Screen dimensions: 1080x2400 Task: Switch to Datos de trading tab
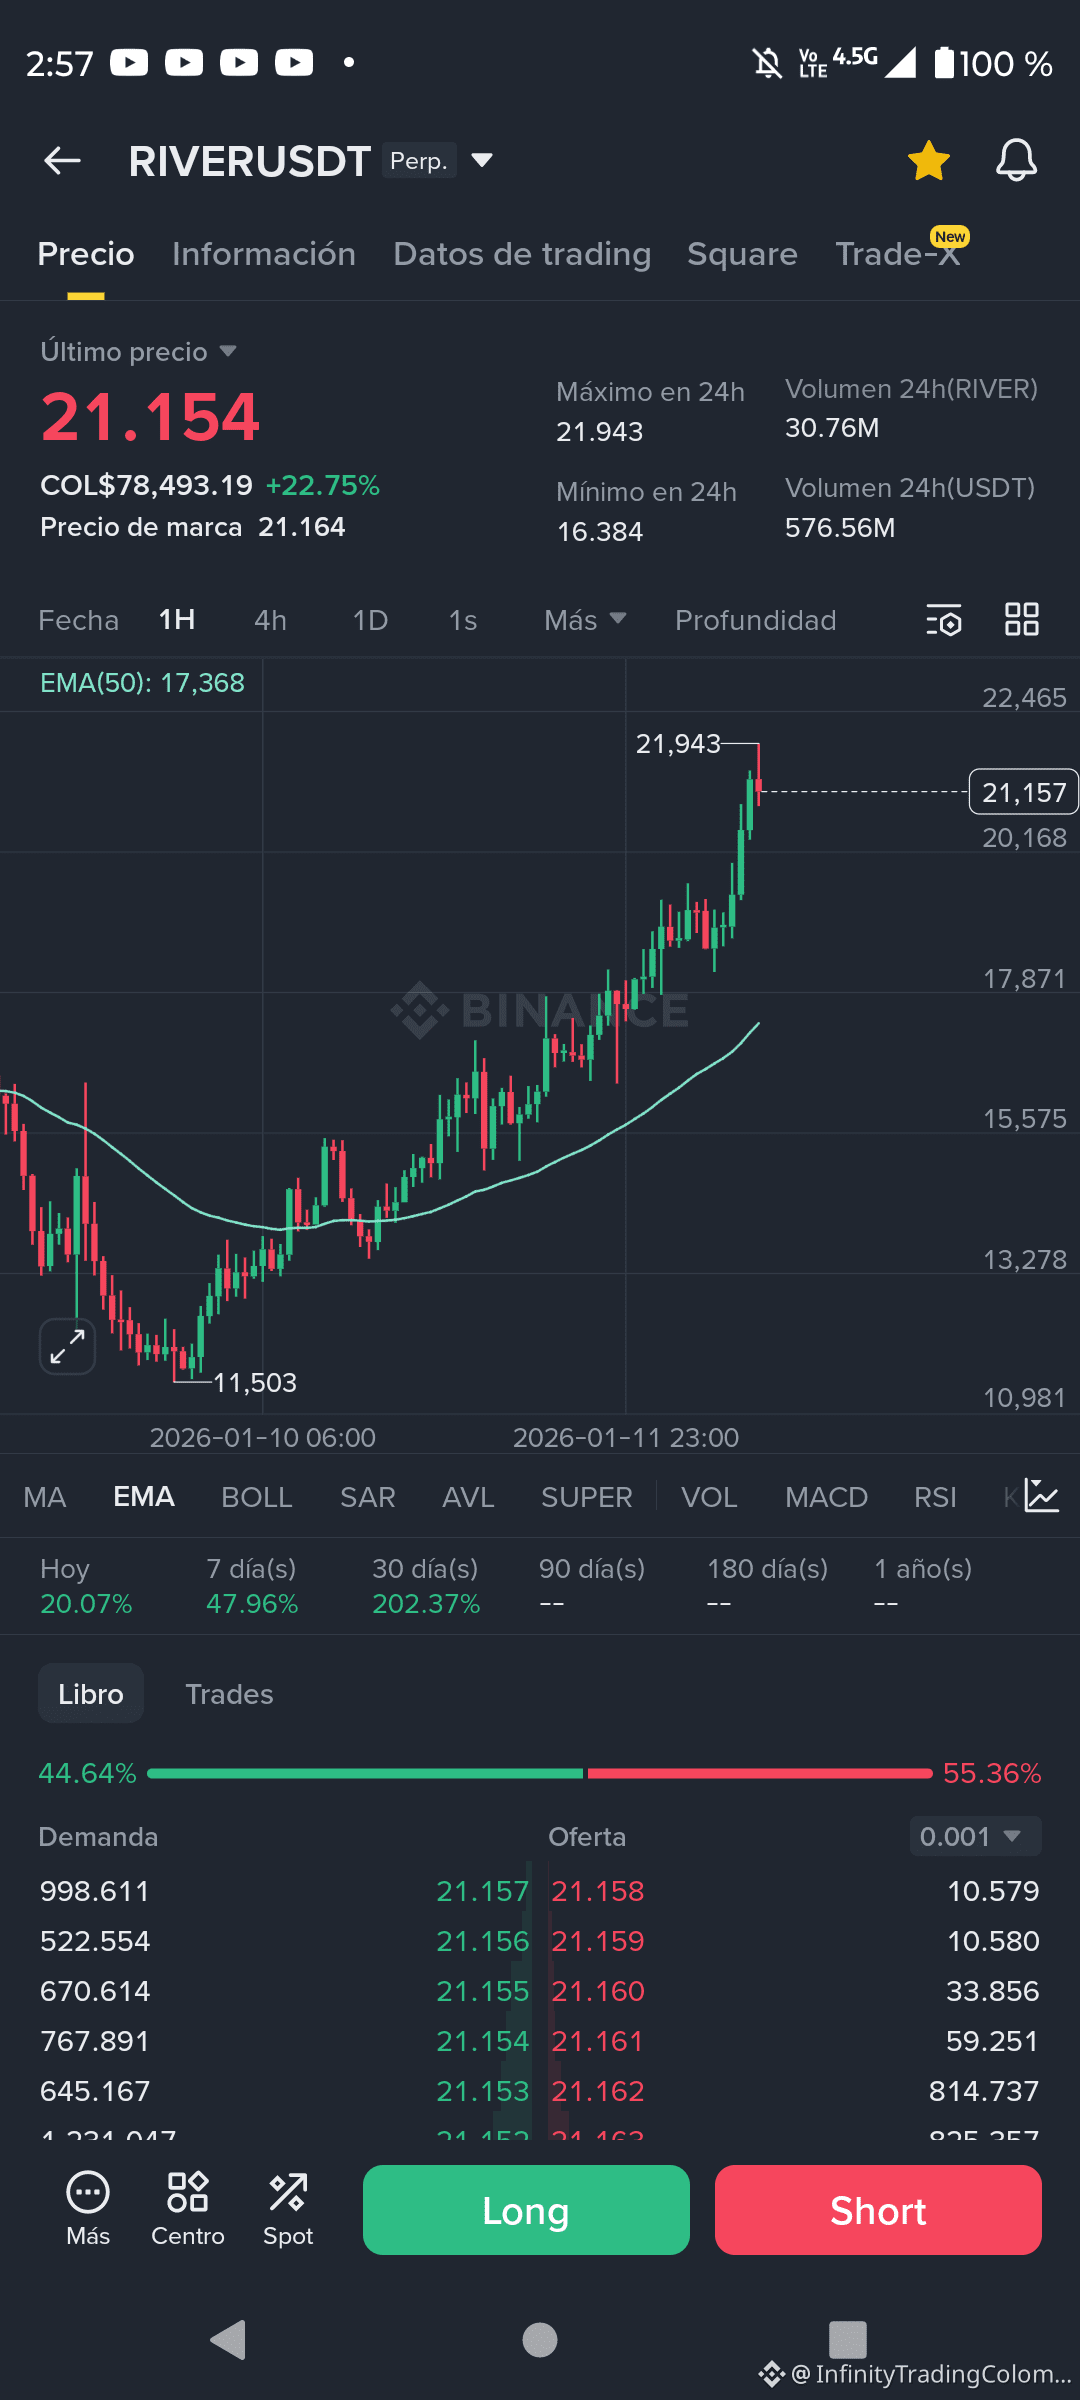[522, 254]
